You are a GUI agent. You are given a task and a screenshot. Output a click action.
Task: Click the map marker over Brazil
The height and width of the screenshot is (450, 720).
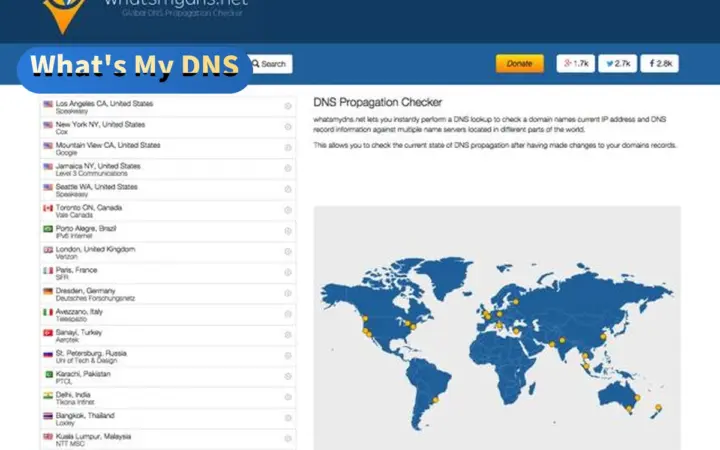(x=435, y=400)
